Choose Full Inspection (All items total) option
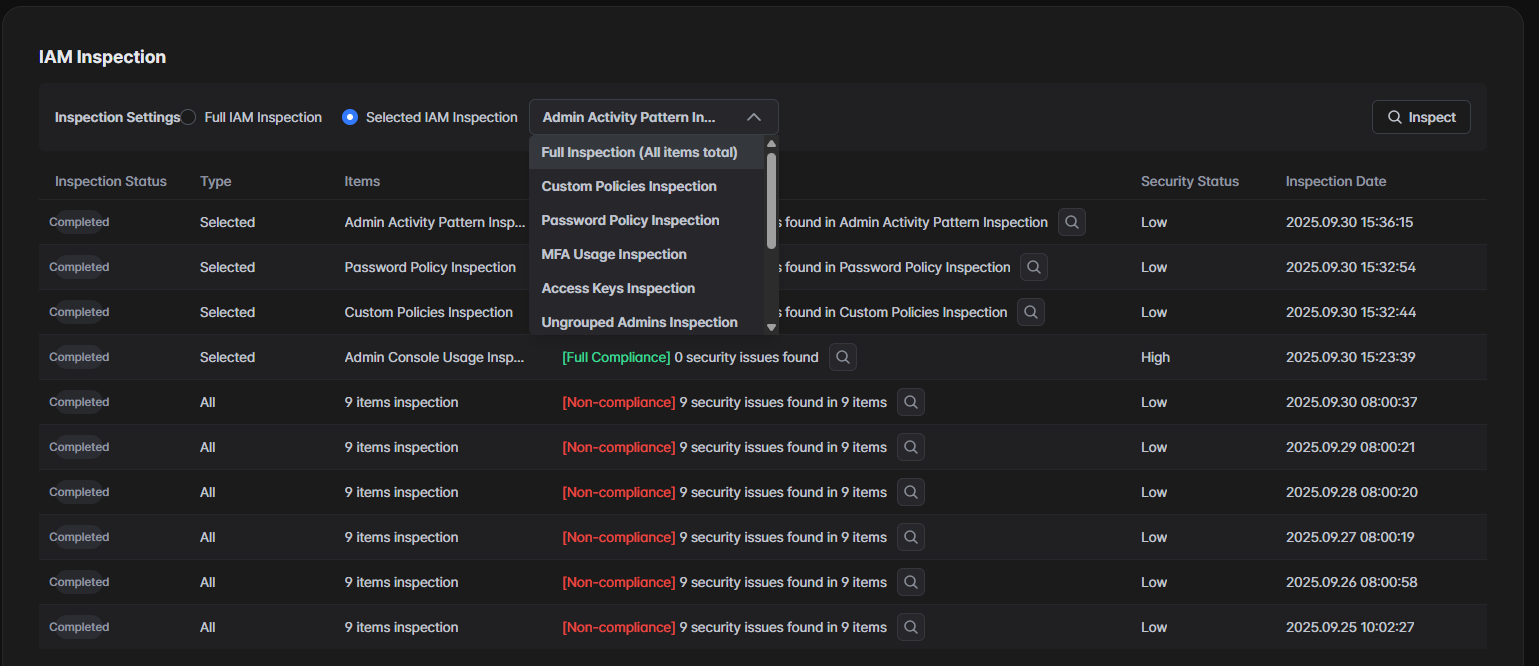The image size is (1539, 666). click(639, 152)
